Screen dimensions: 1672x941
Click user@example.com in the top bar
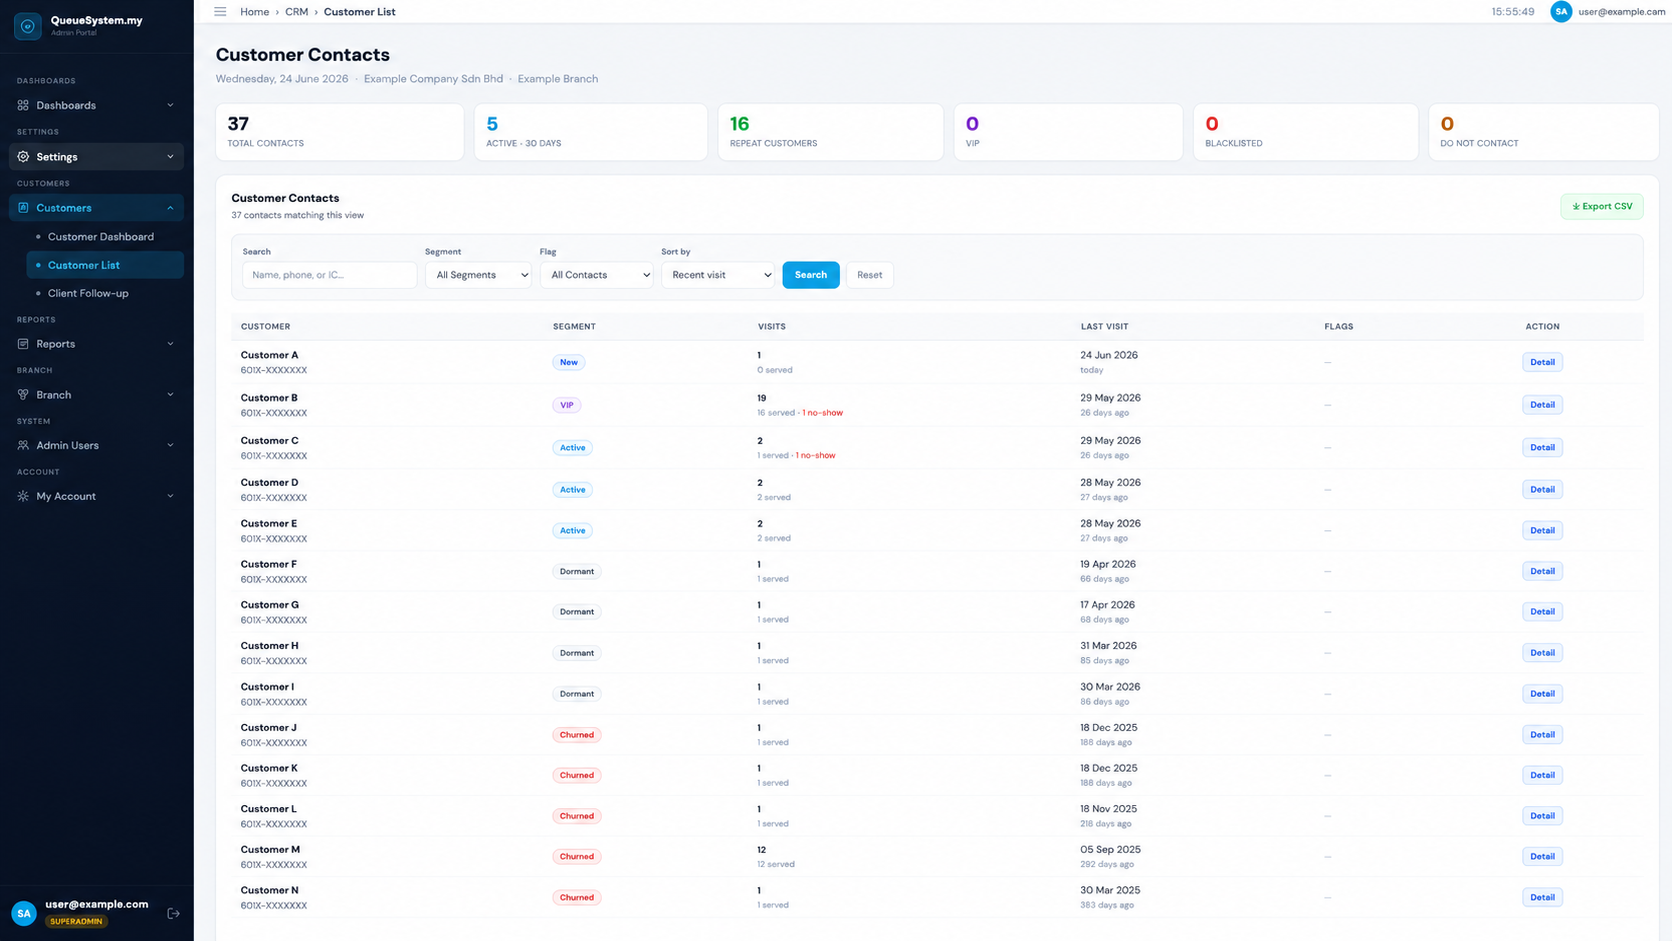point(1622,12)
